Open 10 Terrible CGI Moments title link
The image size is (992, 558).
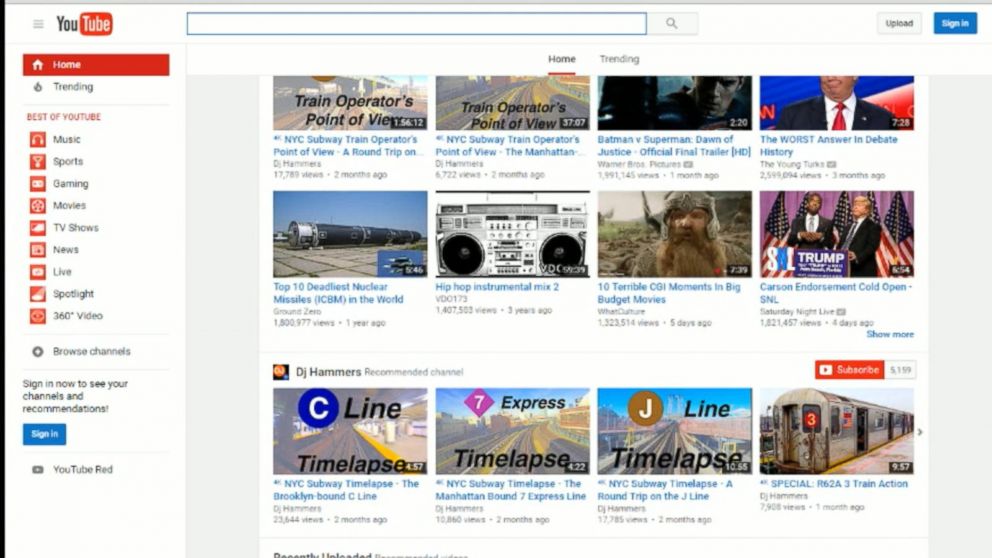669,293
